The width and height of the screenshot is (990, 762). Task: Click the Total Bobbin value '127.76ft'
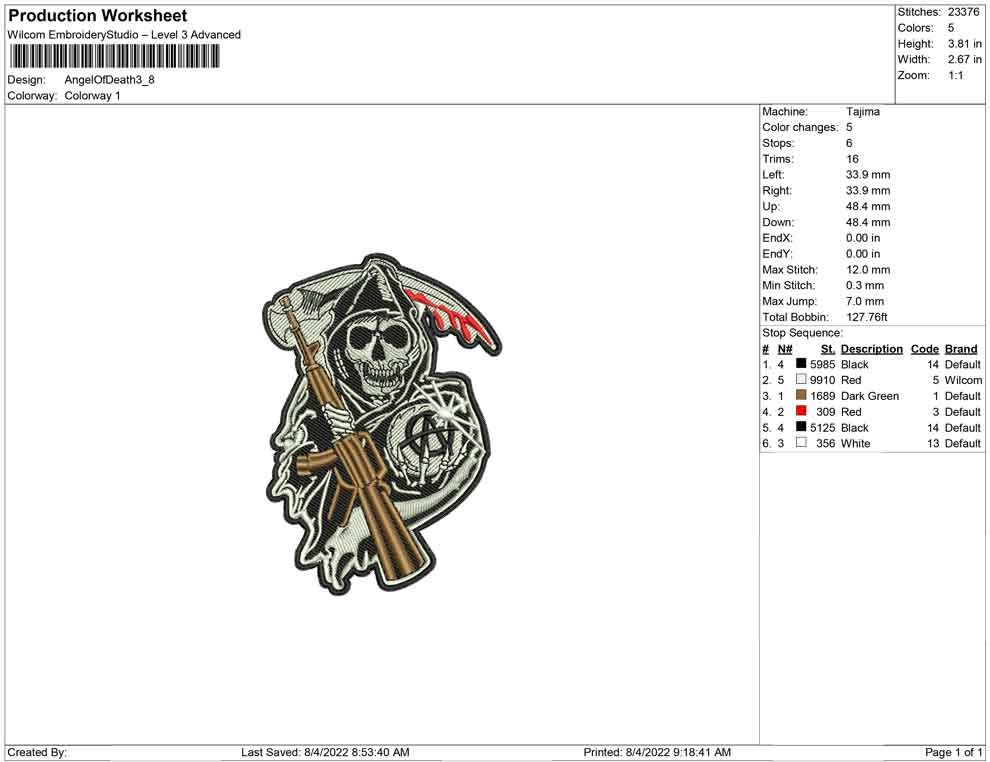tap(867, 317)
